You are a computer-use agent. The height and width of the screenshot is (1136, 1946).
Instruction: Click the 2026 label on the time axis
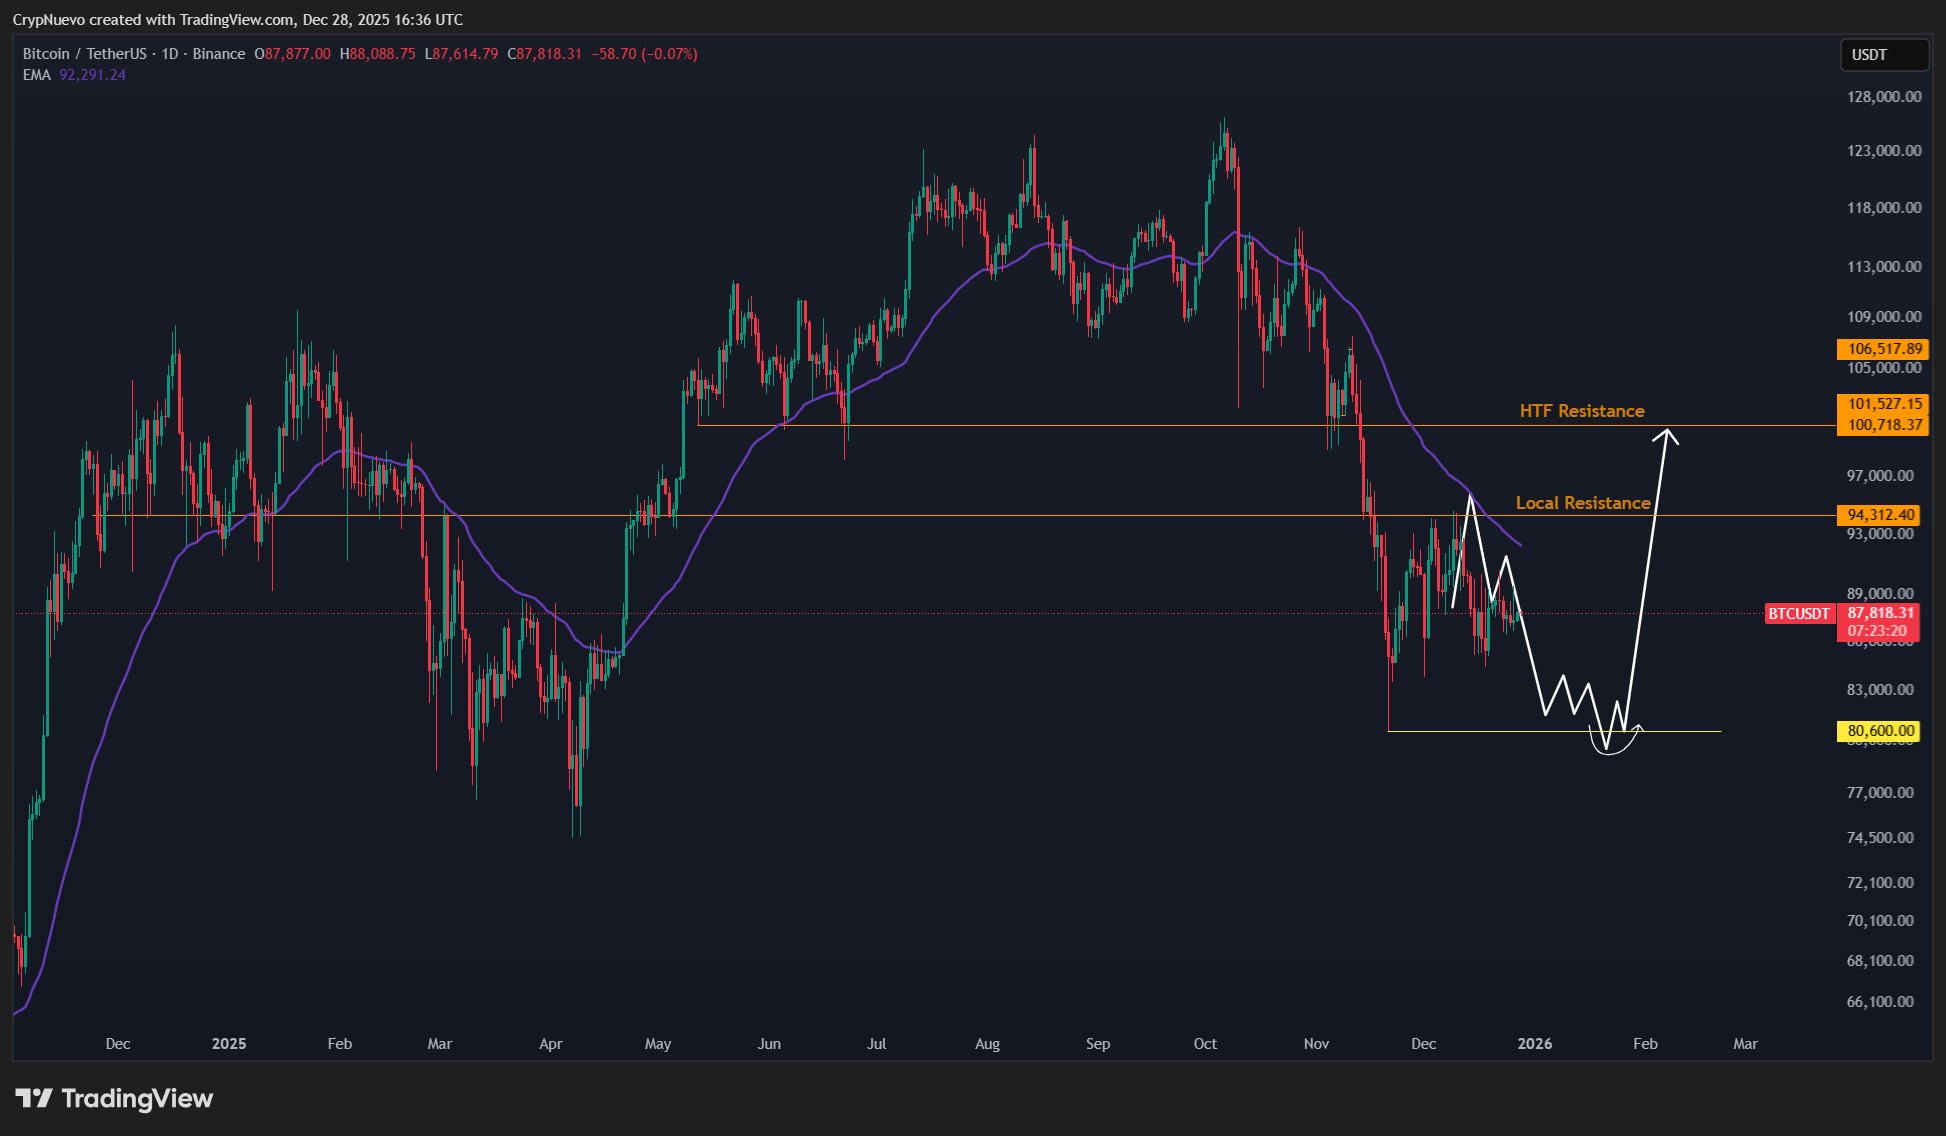1535,1043
